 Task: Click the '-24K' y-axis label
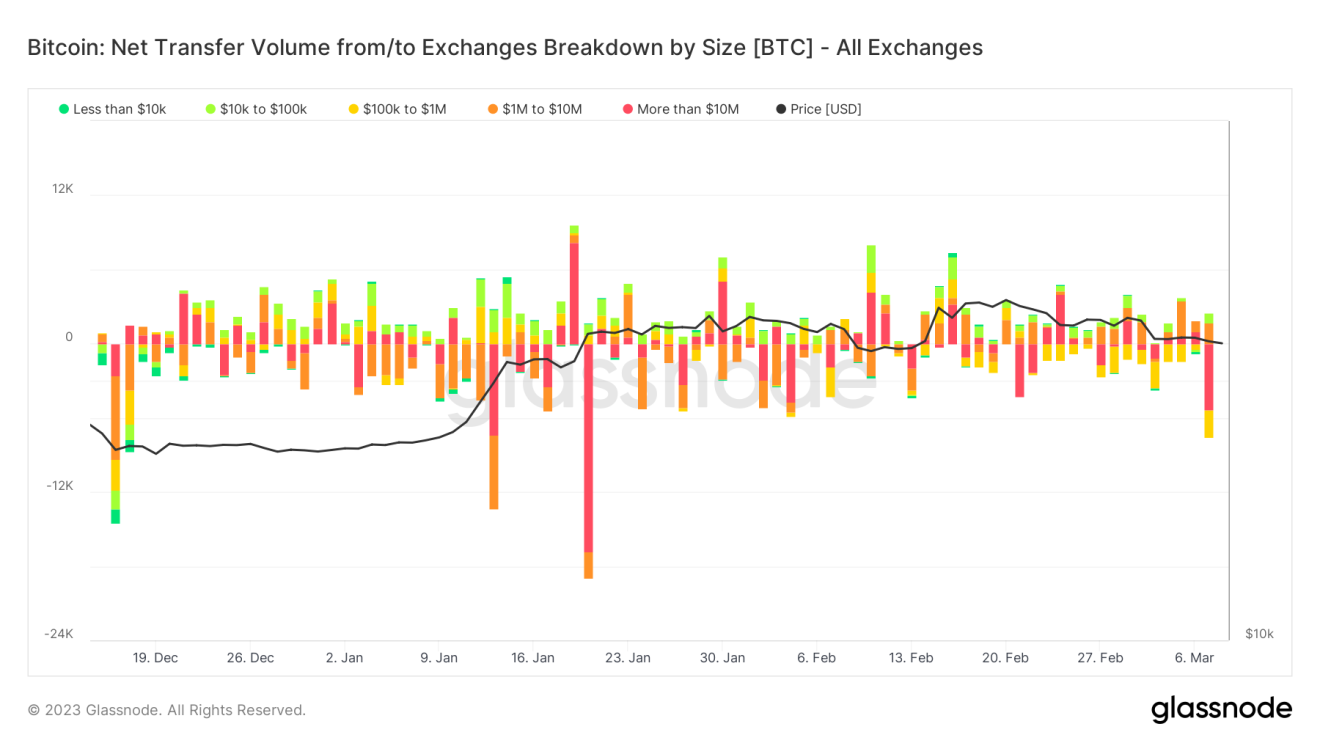click(59, 634)
